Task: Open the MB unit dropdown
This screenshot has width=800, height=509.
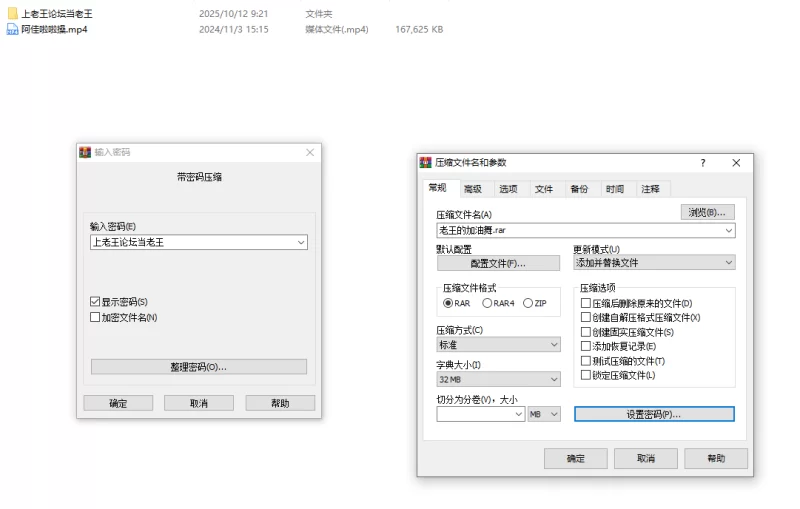Action: (544, 414)
